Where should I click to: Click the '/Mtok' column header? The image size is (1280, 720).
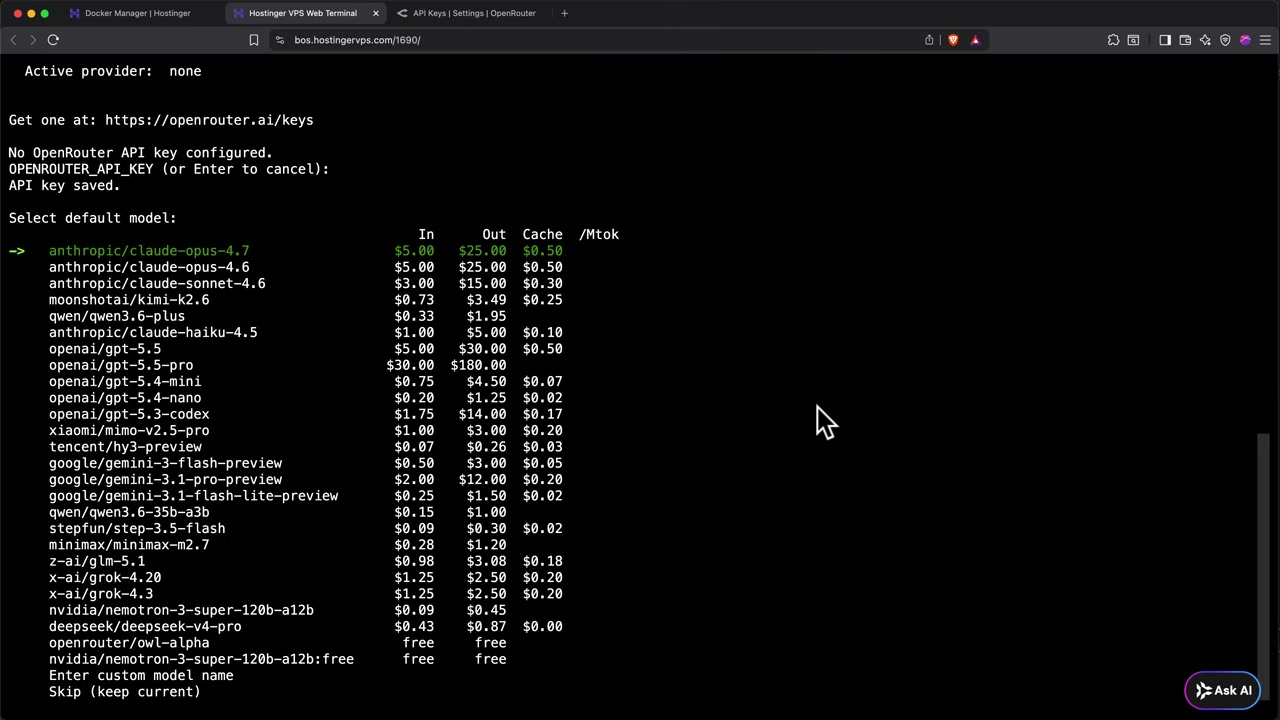pyautogui.click(x=599, y=234)
